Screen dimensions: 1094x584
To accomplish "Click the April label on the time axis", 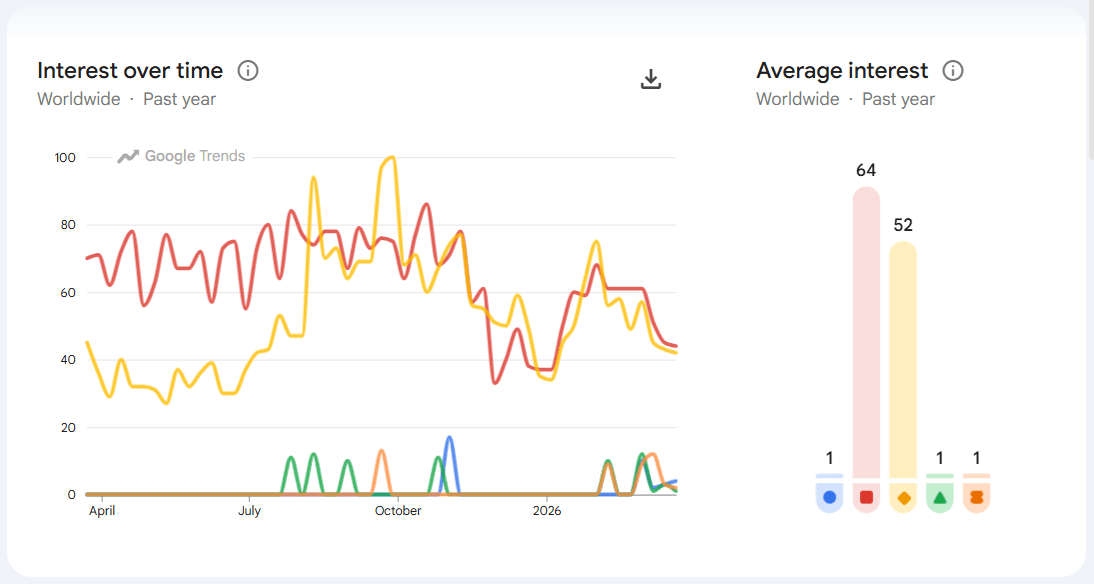I will 102,511.
